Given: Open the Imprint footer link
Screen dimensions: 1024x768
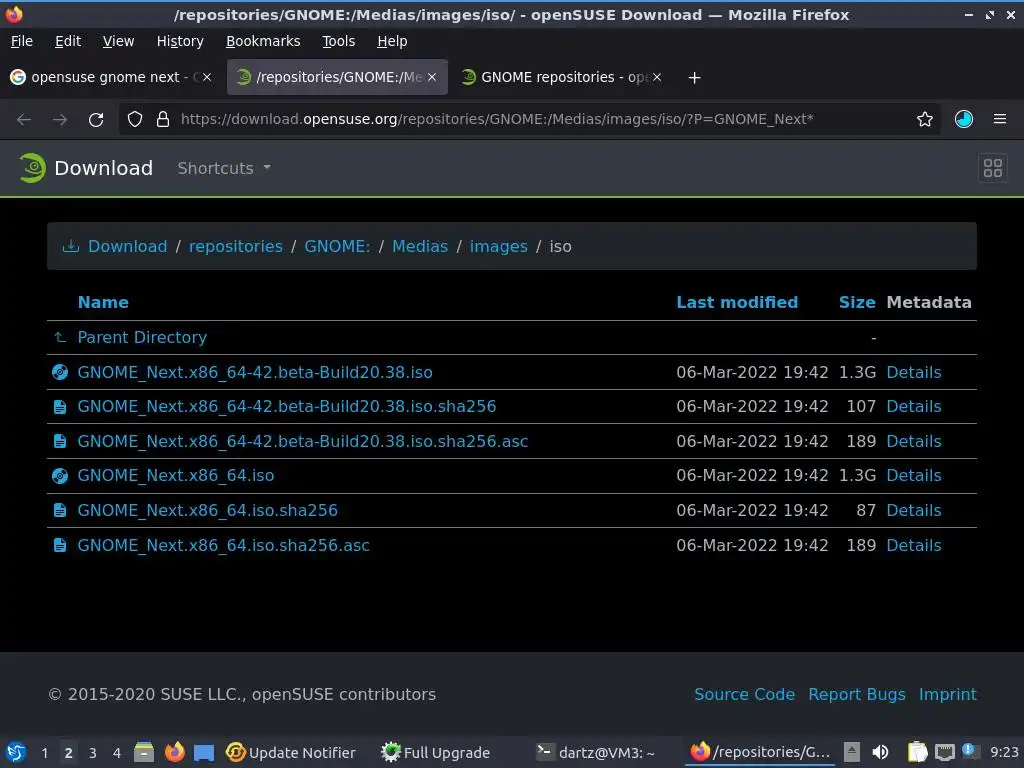Looking at the screenshot, I should [948, 695].
